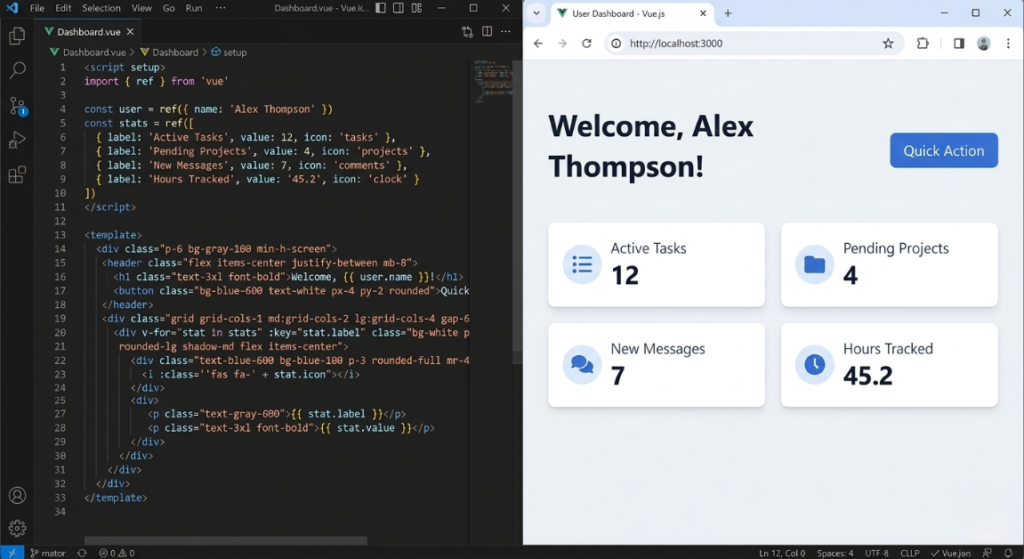Click the Hours Tracked card
1024x559 pixels.
889,365
